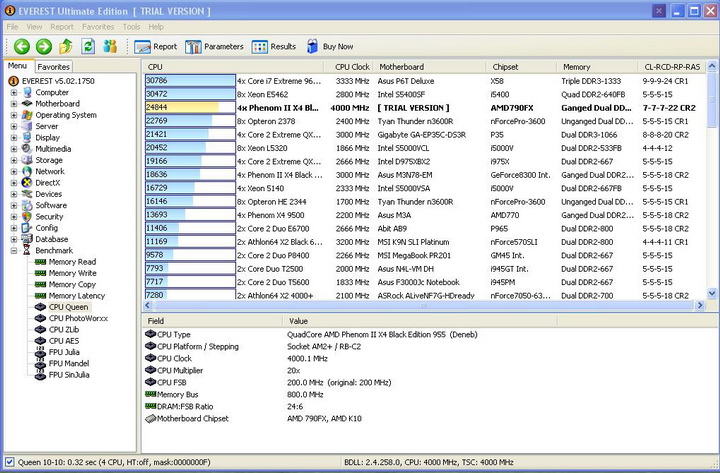Collapse the Benchmark tree node
The width and height of the screenshot is (720, 473).
[14, 250]
